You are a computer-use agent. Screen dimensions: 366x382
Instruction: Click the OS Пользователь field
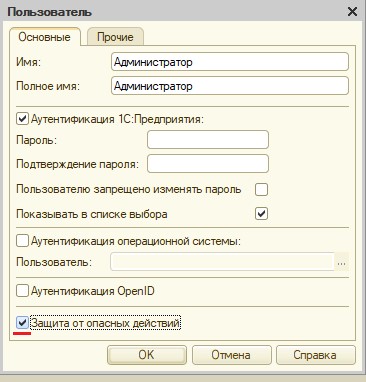point(222,262)
